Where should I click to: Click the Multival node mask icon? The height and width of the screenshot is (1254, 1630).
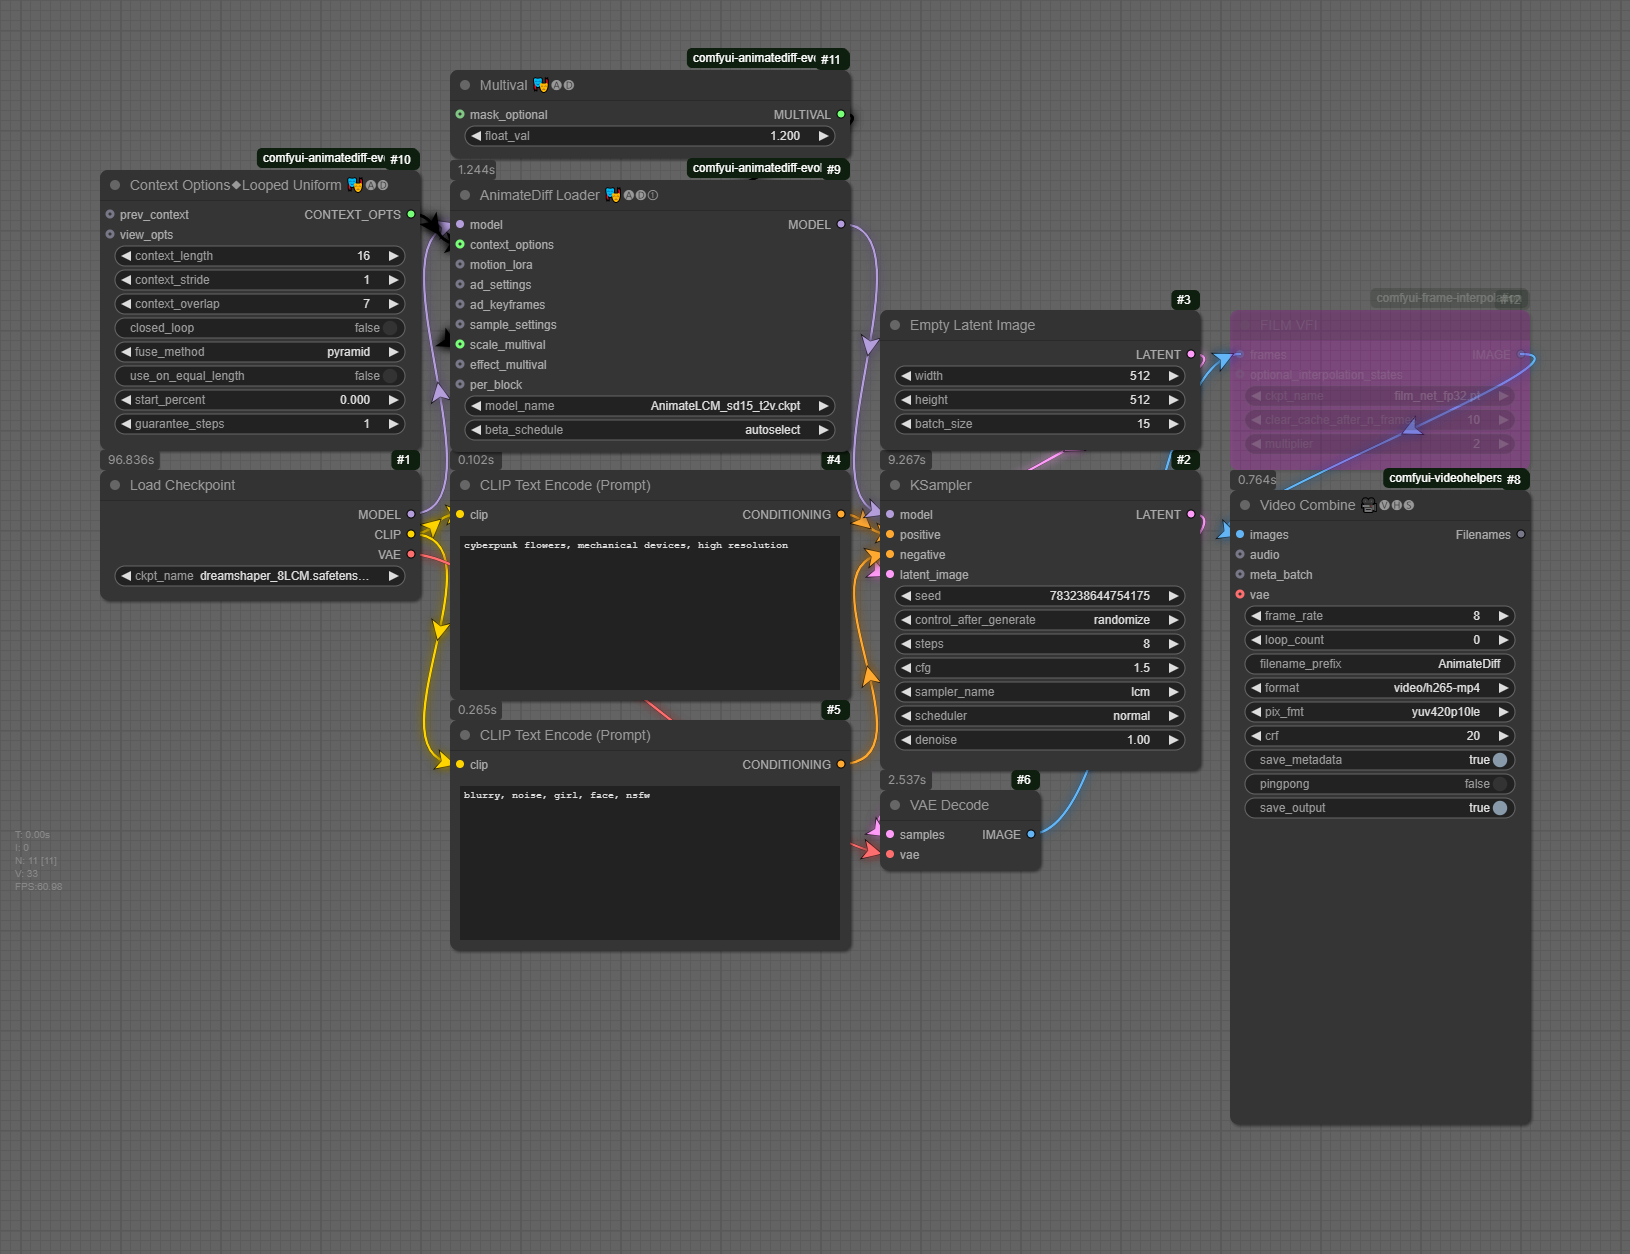(541, 85)
